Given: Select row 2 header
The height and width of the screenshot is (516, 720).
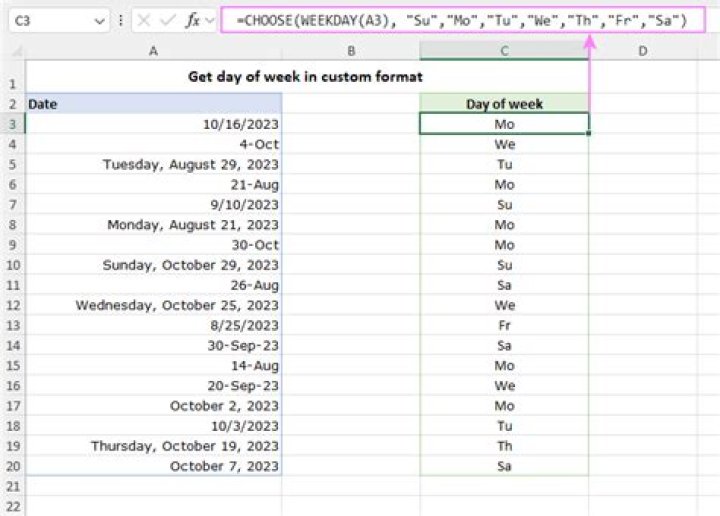Looking at the screenshot, I should 12,104.
